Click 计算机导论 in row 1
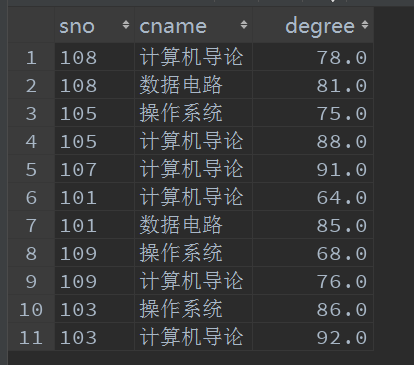The image size is (414, 365). pyautogui.click(x=193, y=57)
